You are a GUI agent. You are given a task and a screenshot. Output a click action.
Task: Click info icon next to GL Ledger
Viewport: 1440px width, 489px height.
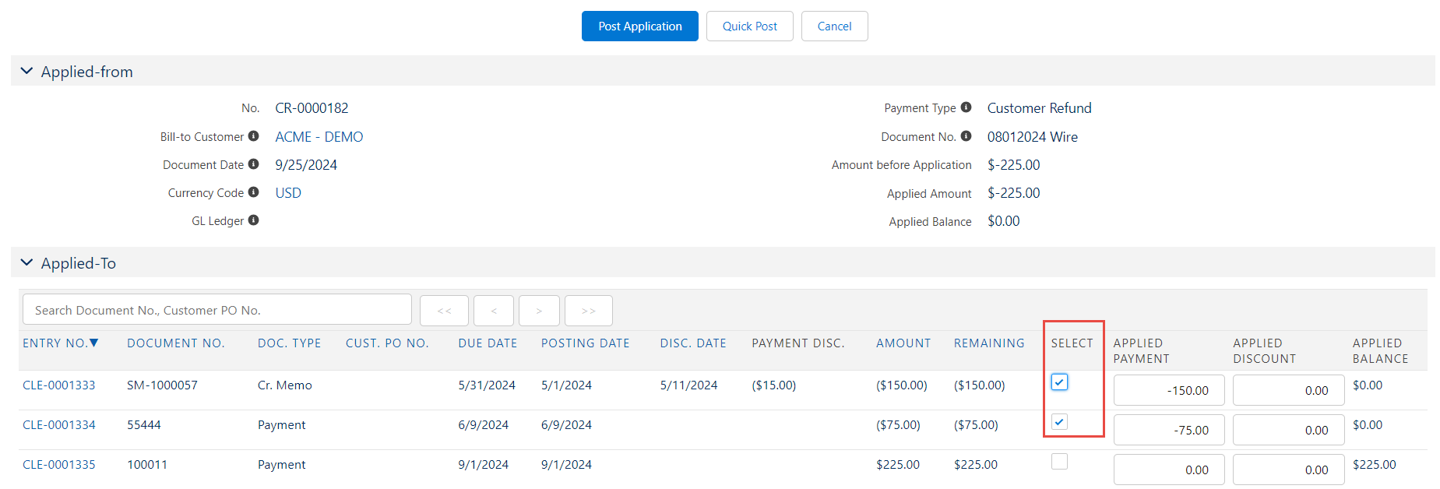(x=254, y=220)
